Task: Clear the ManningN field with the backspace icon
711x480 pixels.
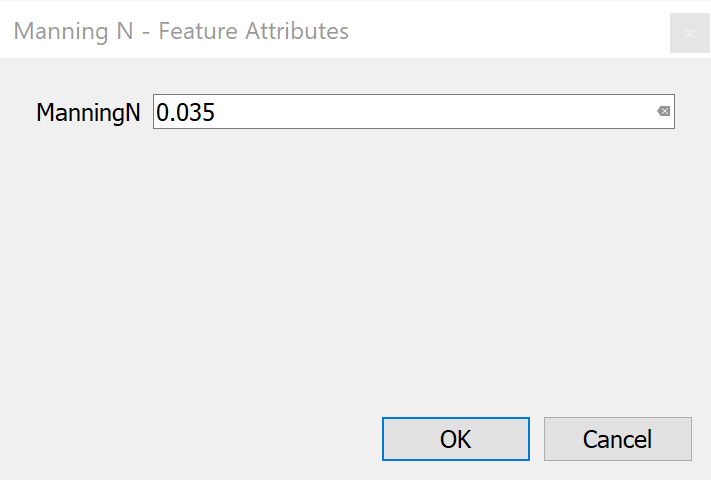Action: (663, 112)
